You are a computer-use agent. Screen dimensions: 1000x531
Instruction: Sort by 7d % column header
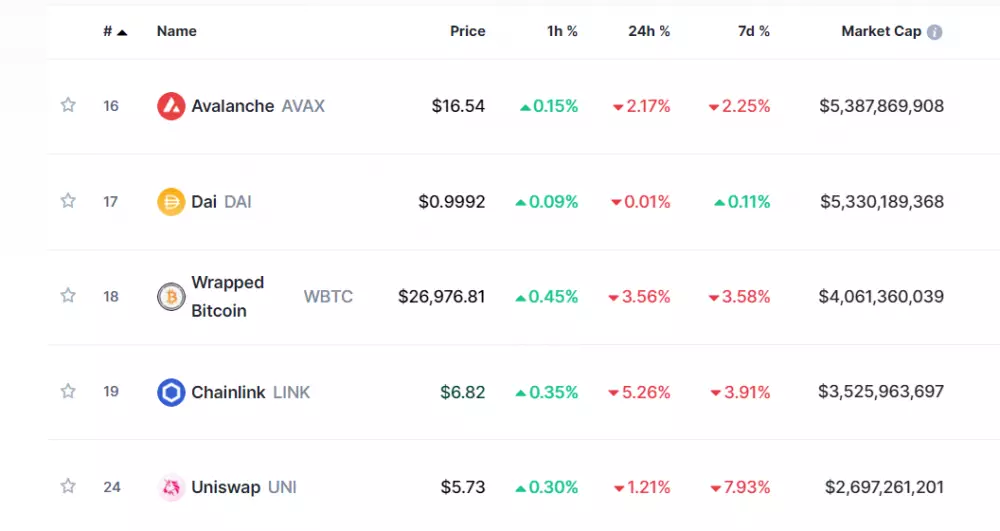(753, 31)
